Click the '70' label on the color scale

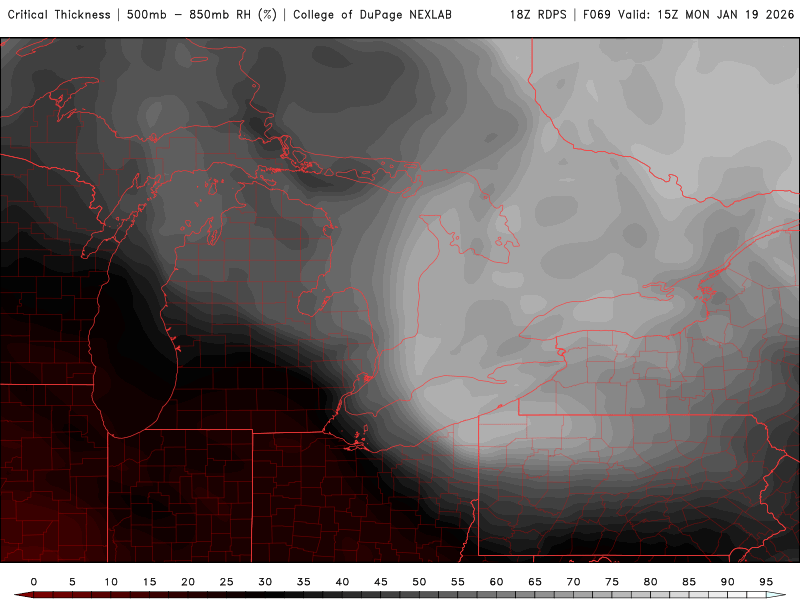pyautogui.click(x=573, y=582)
